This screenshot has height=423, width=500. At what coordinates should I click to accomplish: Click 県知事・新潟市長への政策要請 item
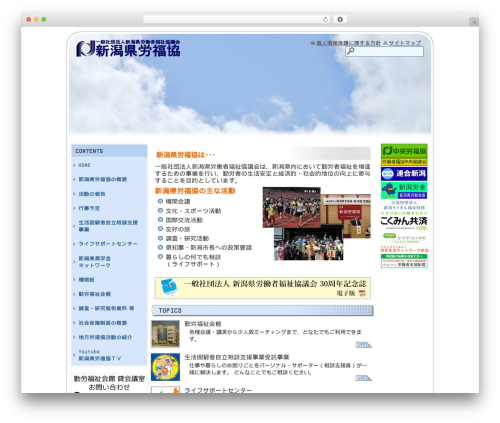209,248
